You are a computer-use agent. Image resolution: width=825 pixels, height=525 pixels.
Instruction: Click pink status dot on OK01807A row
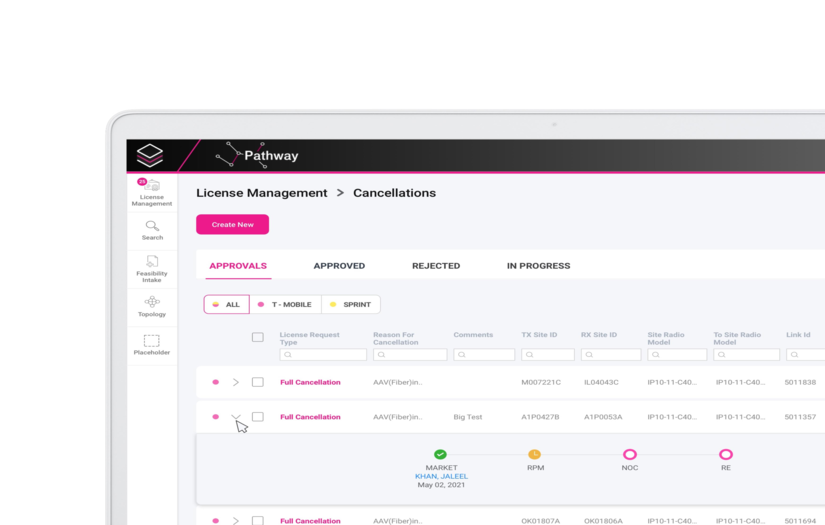(x=215, y=521)
